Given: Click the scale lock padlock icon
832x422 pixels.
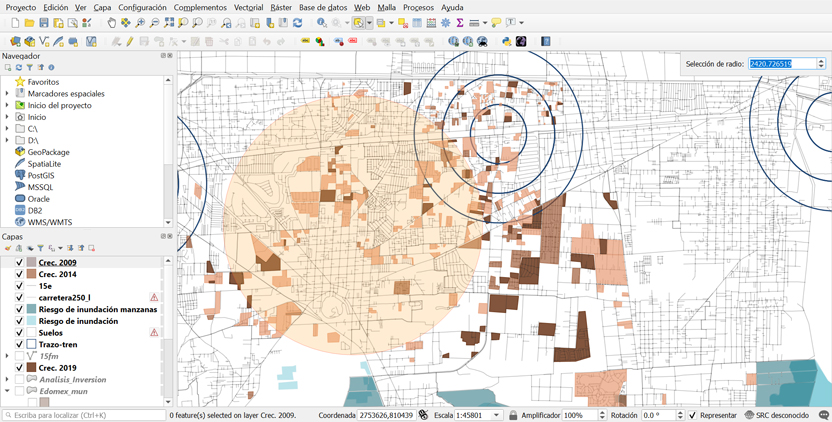Looking at the screenshot, I should click(513, 415).
